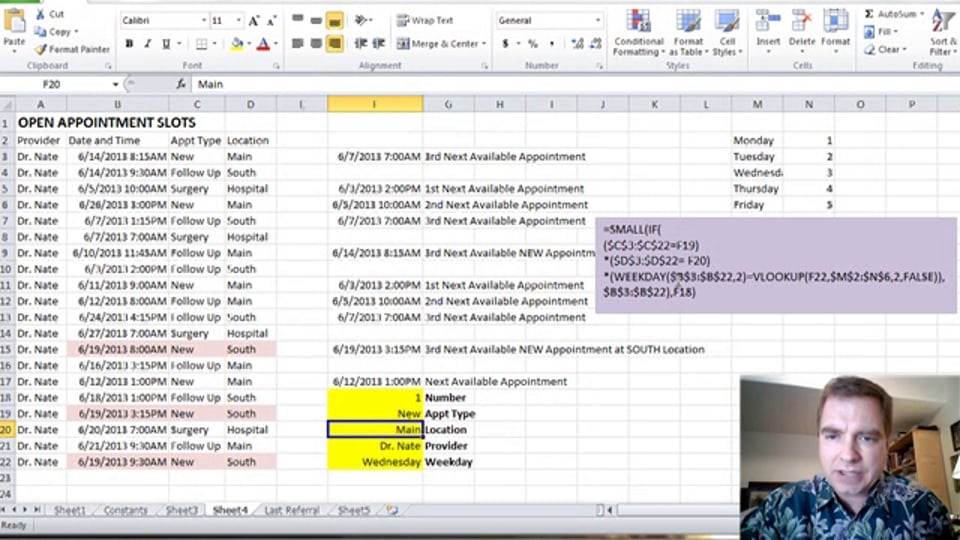Image resolution: width=960 pixels, height=540 pixels.
Task: Click Merge & Center button
Action: 437,43
